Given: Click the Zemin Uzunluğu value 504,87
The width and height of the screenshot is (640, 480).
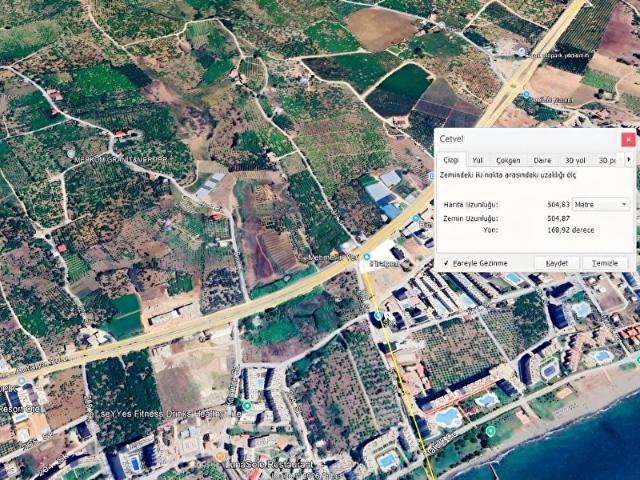Looking at the screenshot, I should (559, 218).
